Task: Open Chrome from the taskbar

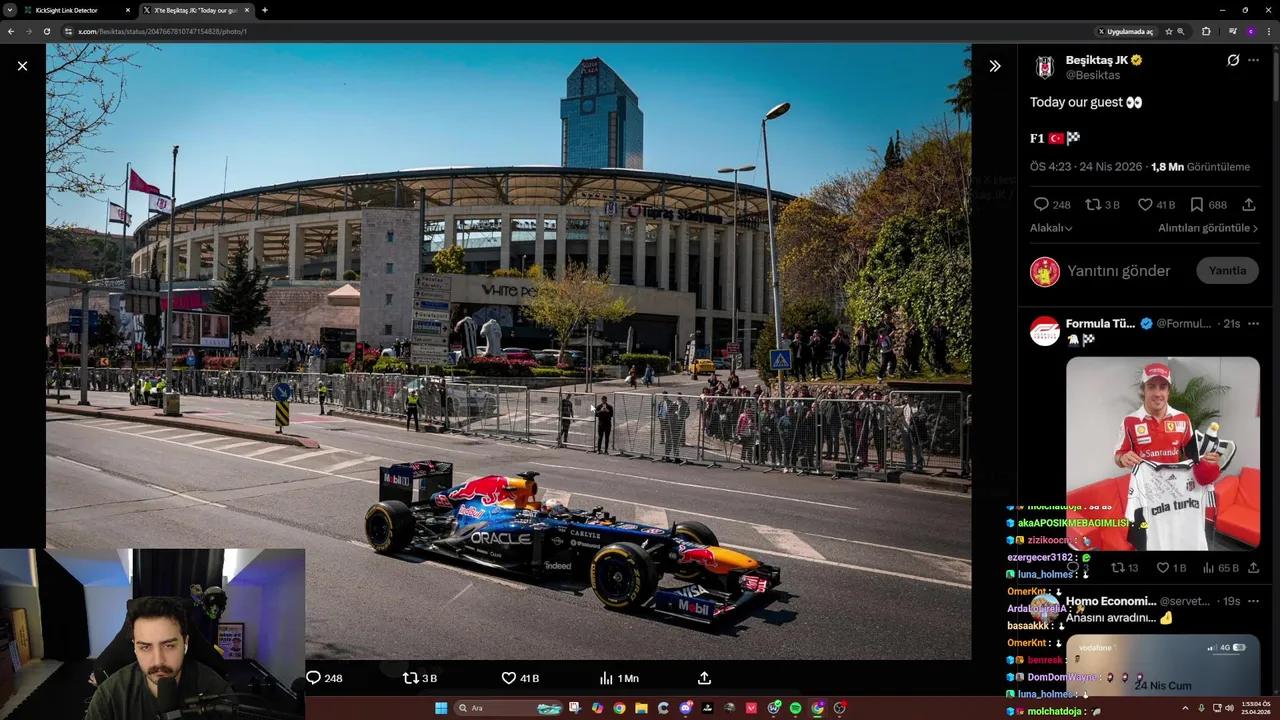Action: [619, 708]
